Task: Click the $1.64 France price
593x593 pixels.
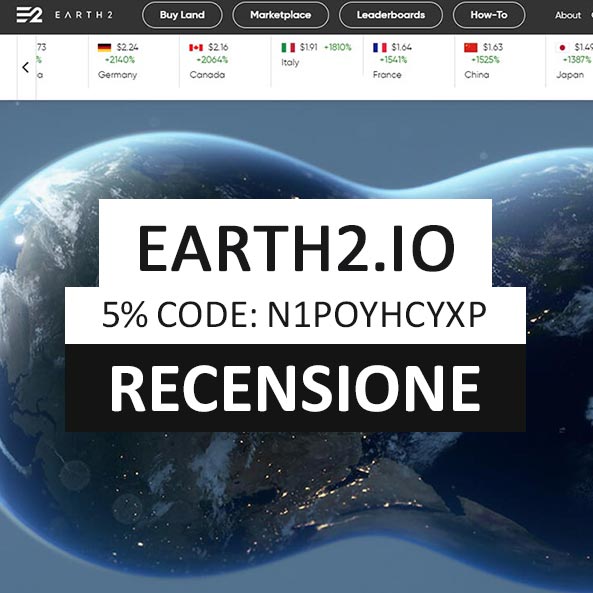Action: (x=401, y=47)
